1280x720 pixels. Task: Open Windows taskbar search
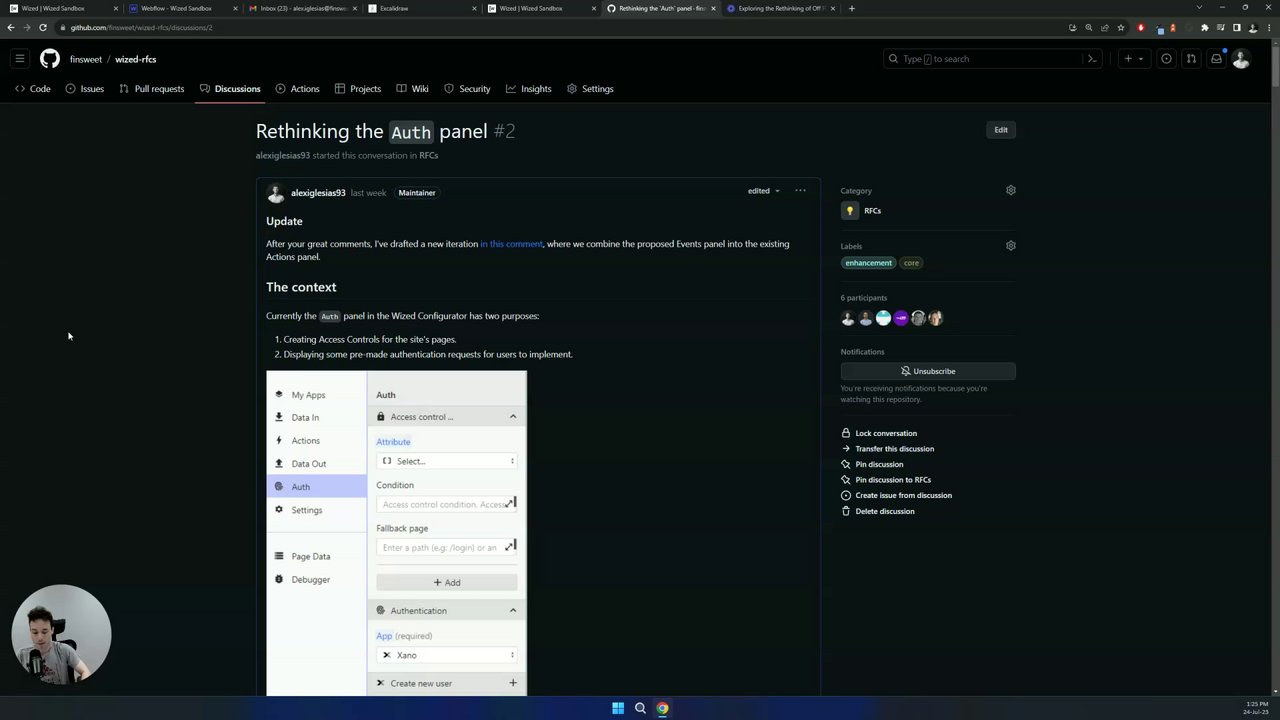(640, 708)
